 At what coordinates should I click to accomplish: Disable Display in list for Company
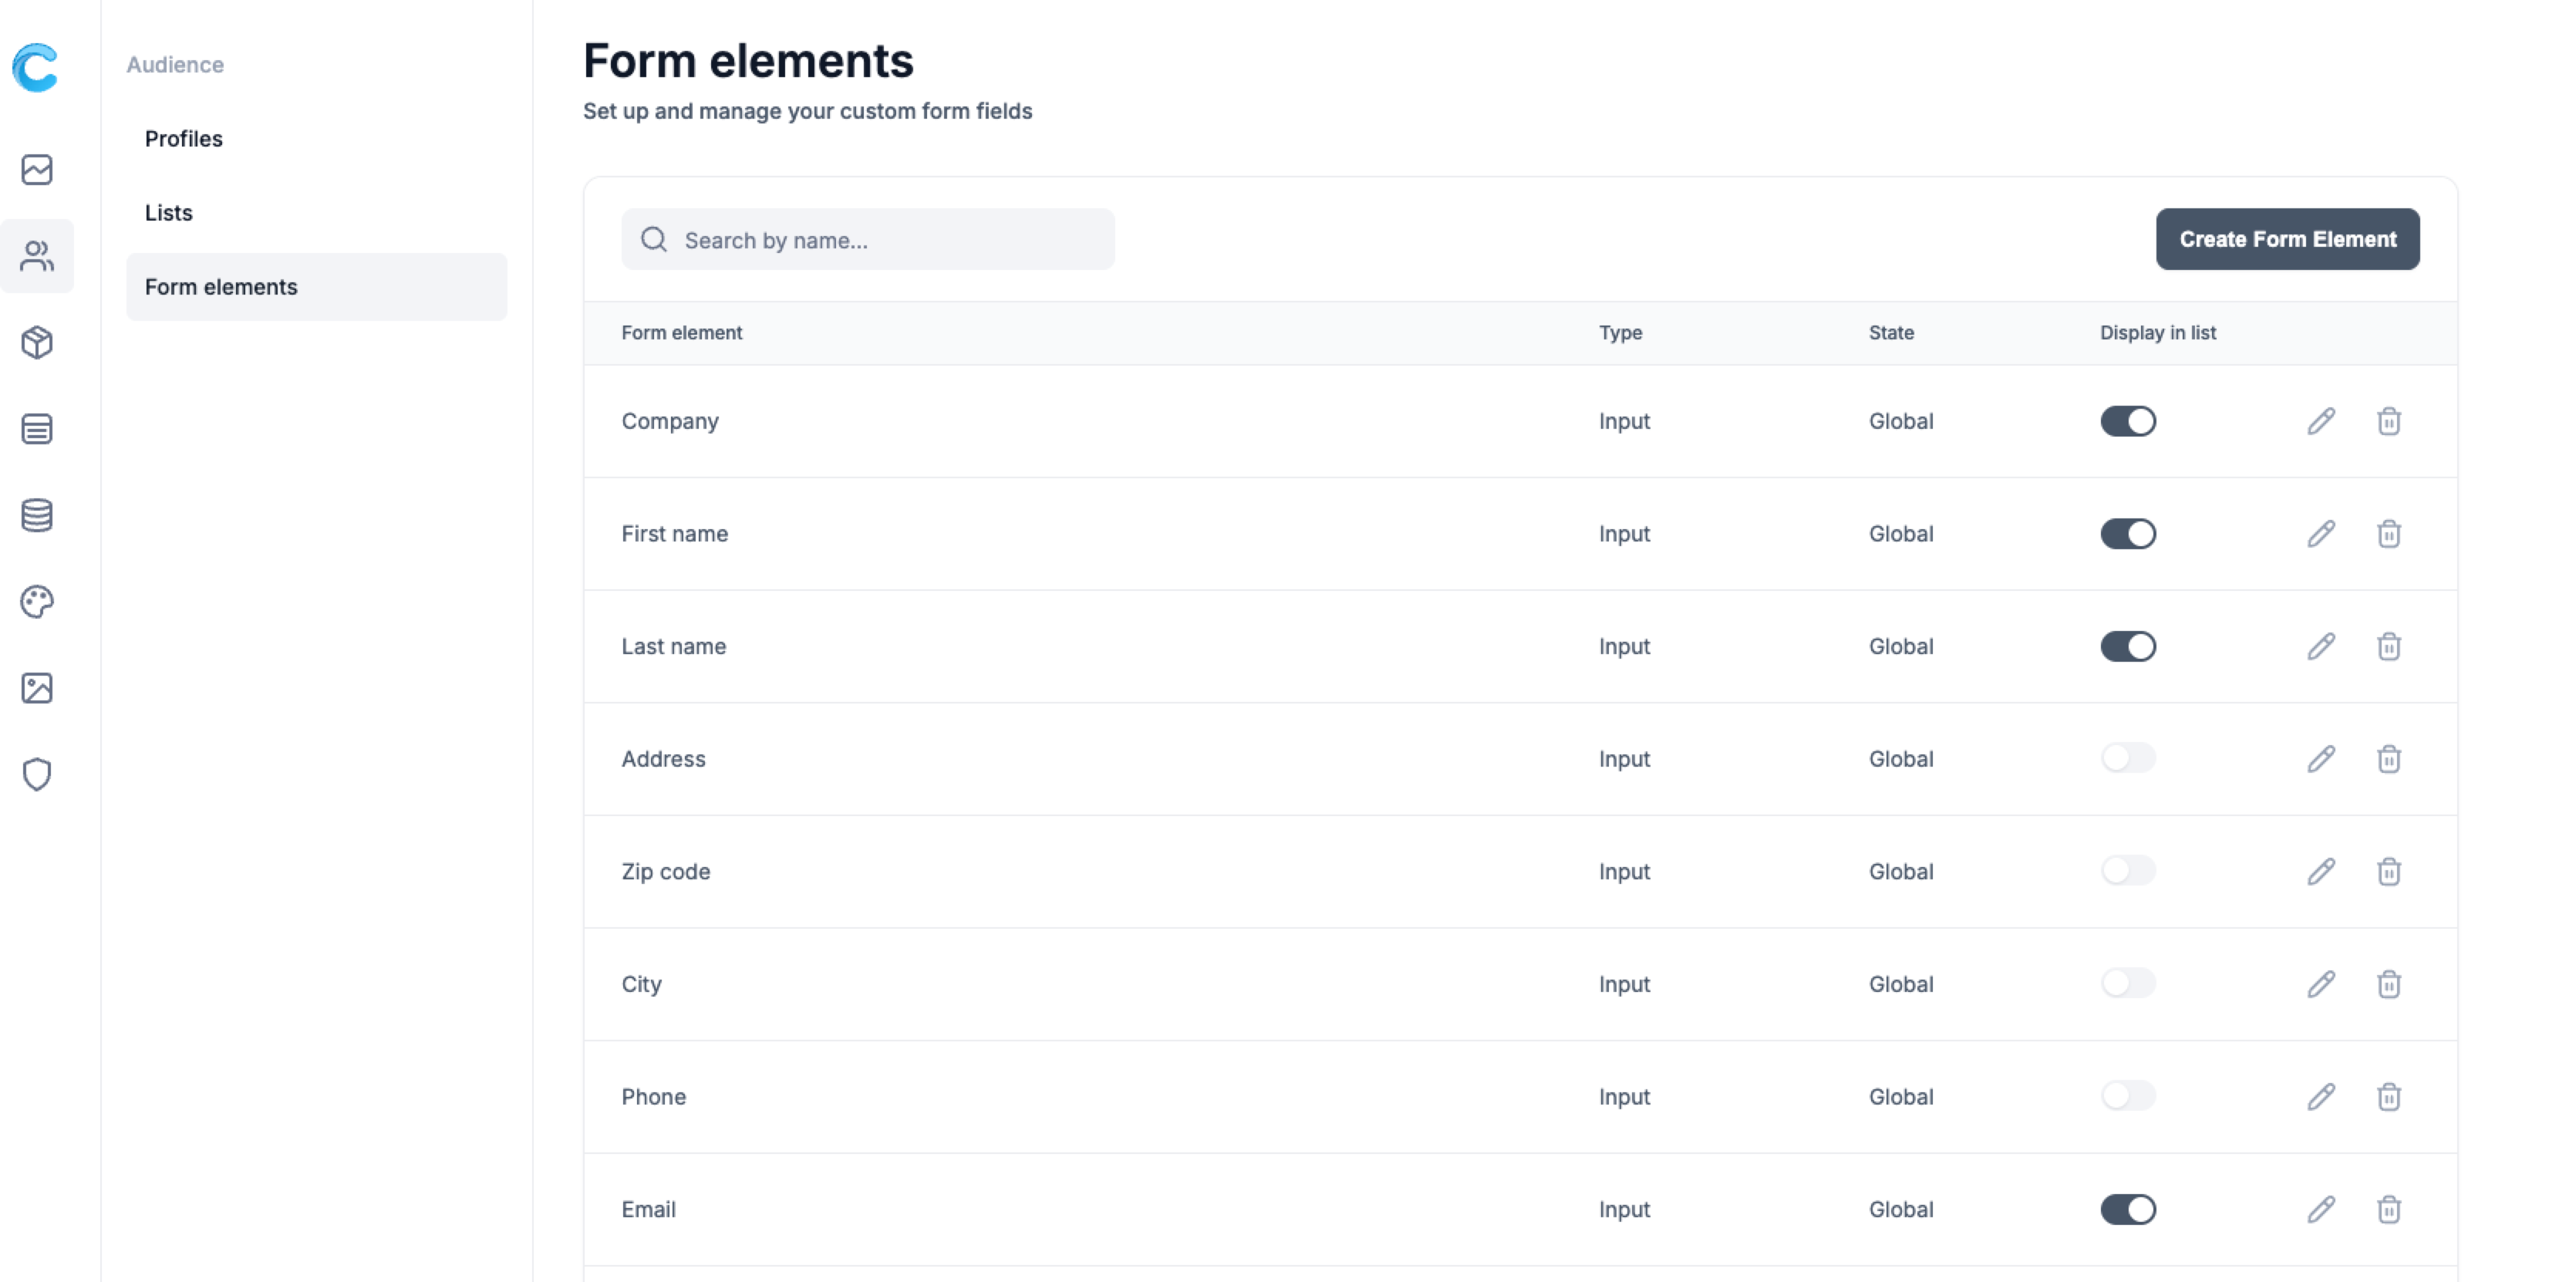[2127, 421]
